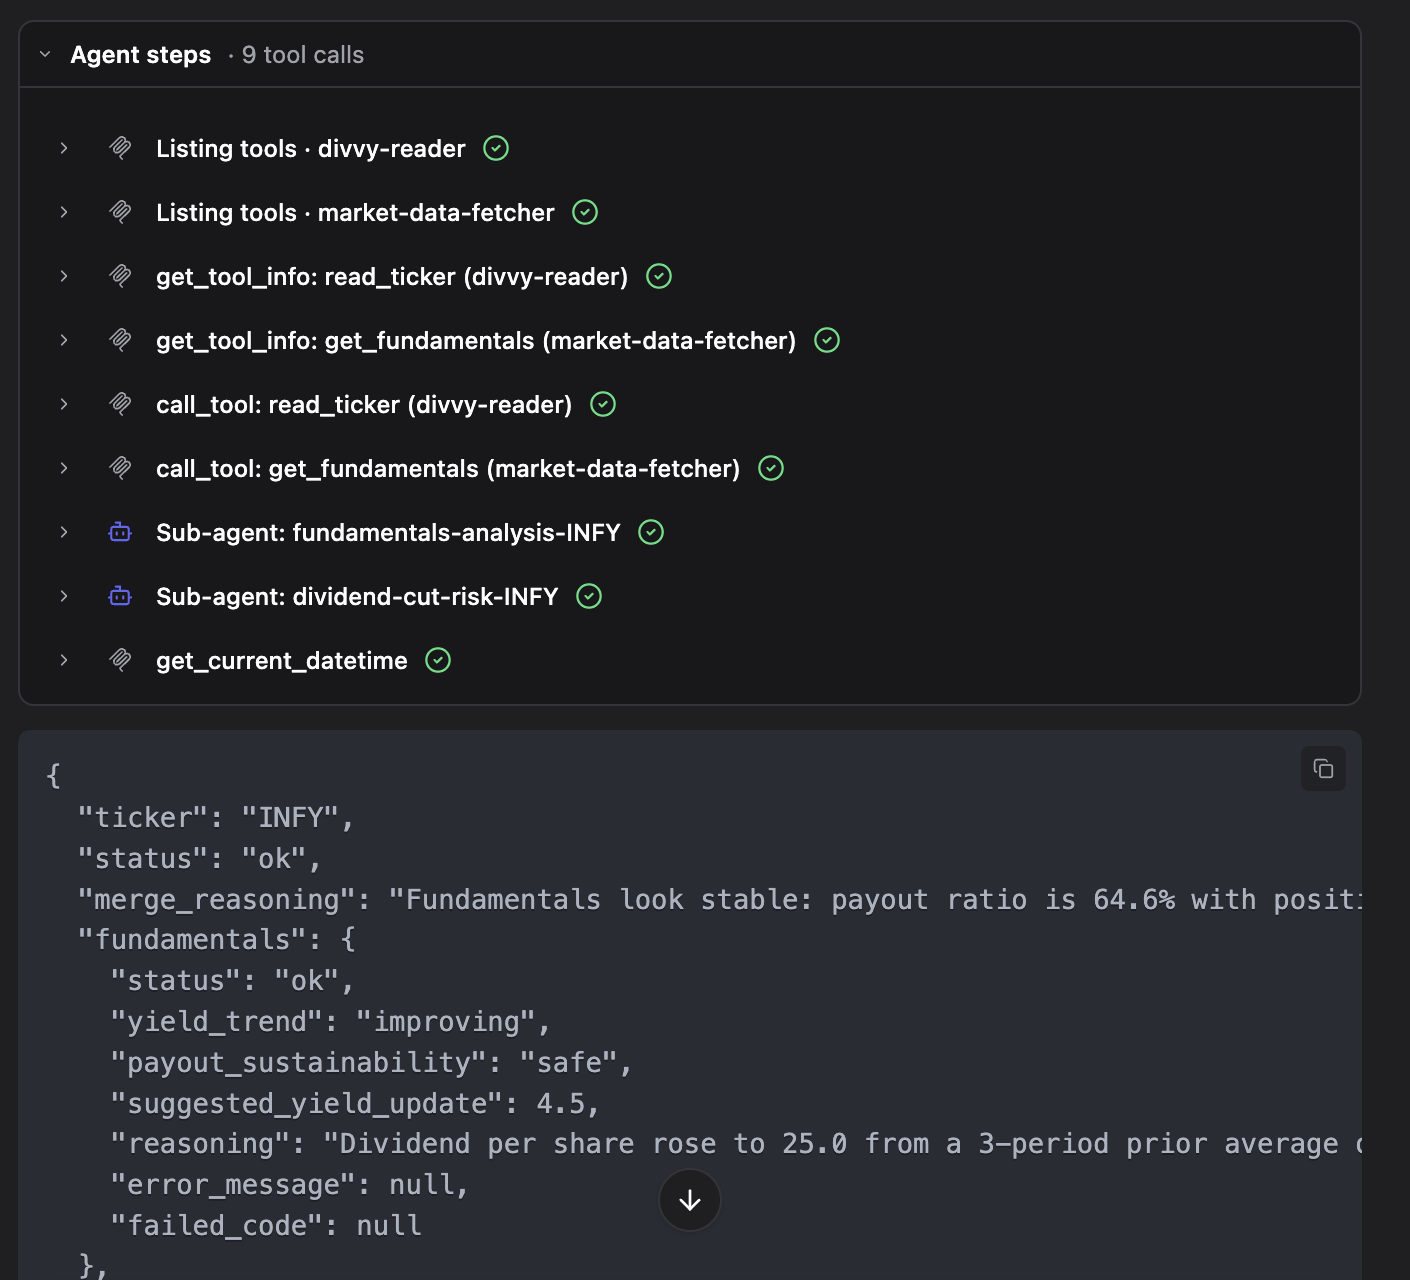This screenshot has width=1410, height=1280.
Task: Click success checkmark on call_tool get_fundamentals
Action: click(x=771, y=468)
